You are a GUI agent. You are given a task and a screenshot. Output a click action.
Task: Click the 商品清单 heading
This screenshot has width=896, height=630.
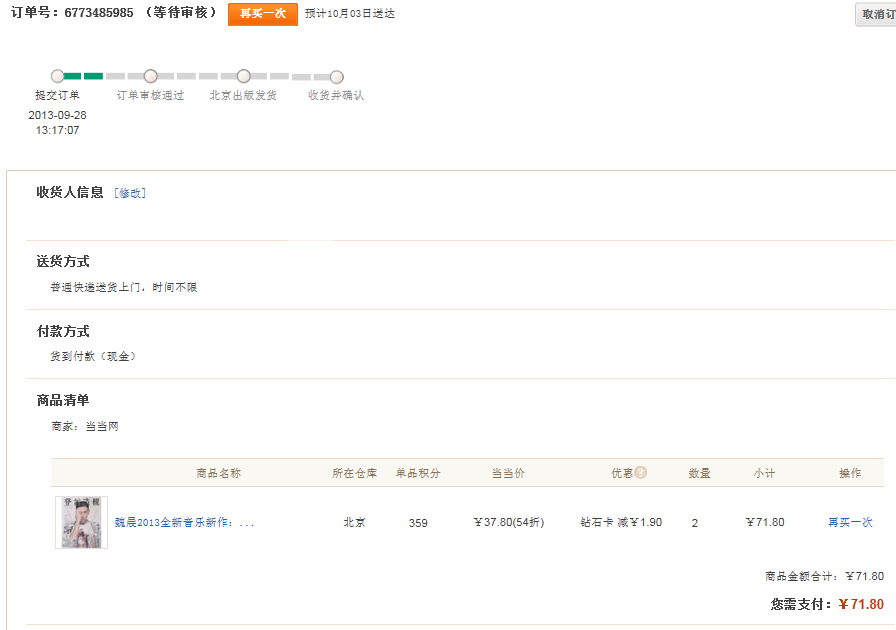point(63,400)
